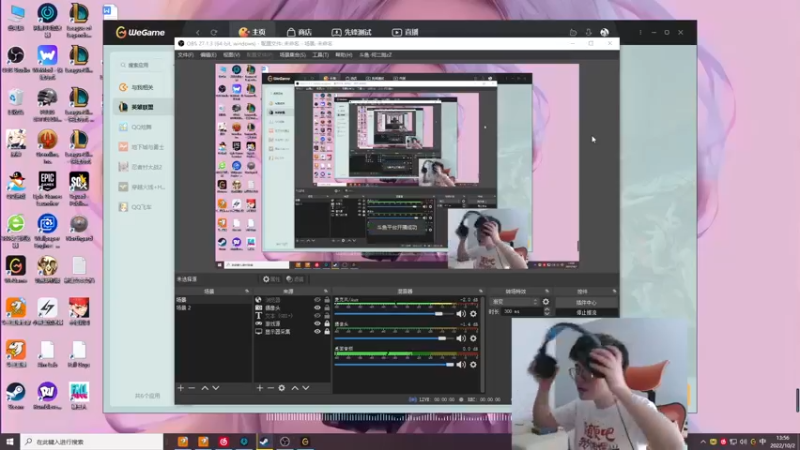Viewport: 800px width, 450px height.
Task: Open audio settings gear for third mixer channel
Action: pyautogui.click(x=473, y=364)
